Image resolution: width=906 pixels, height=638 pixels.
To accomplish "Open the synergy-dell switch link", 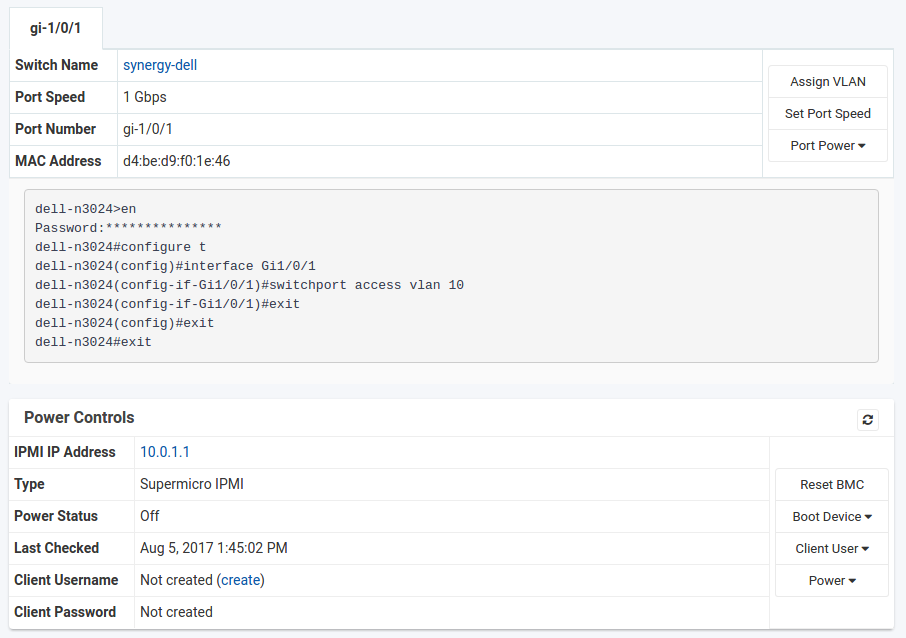I will pyautogui.click(x=160, y=65).
